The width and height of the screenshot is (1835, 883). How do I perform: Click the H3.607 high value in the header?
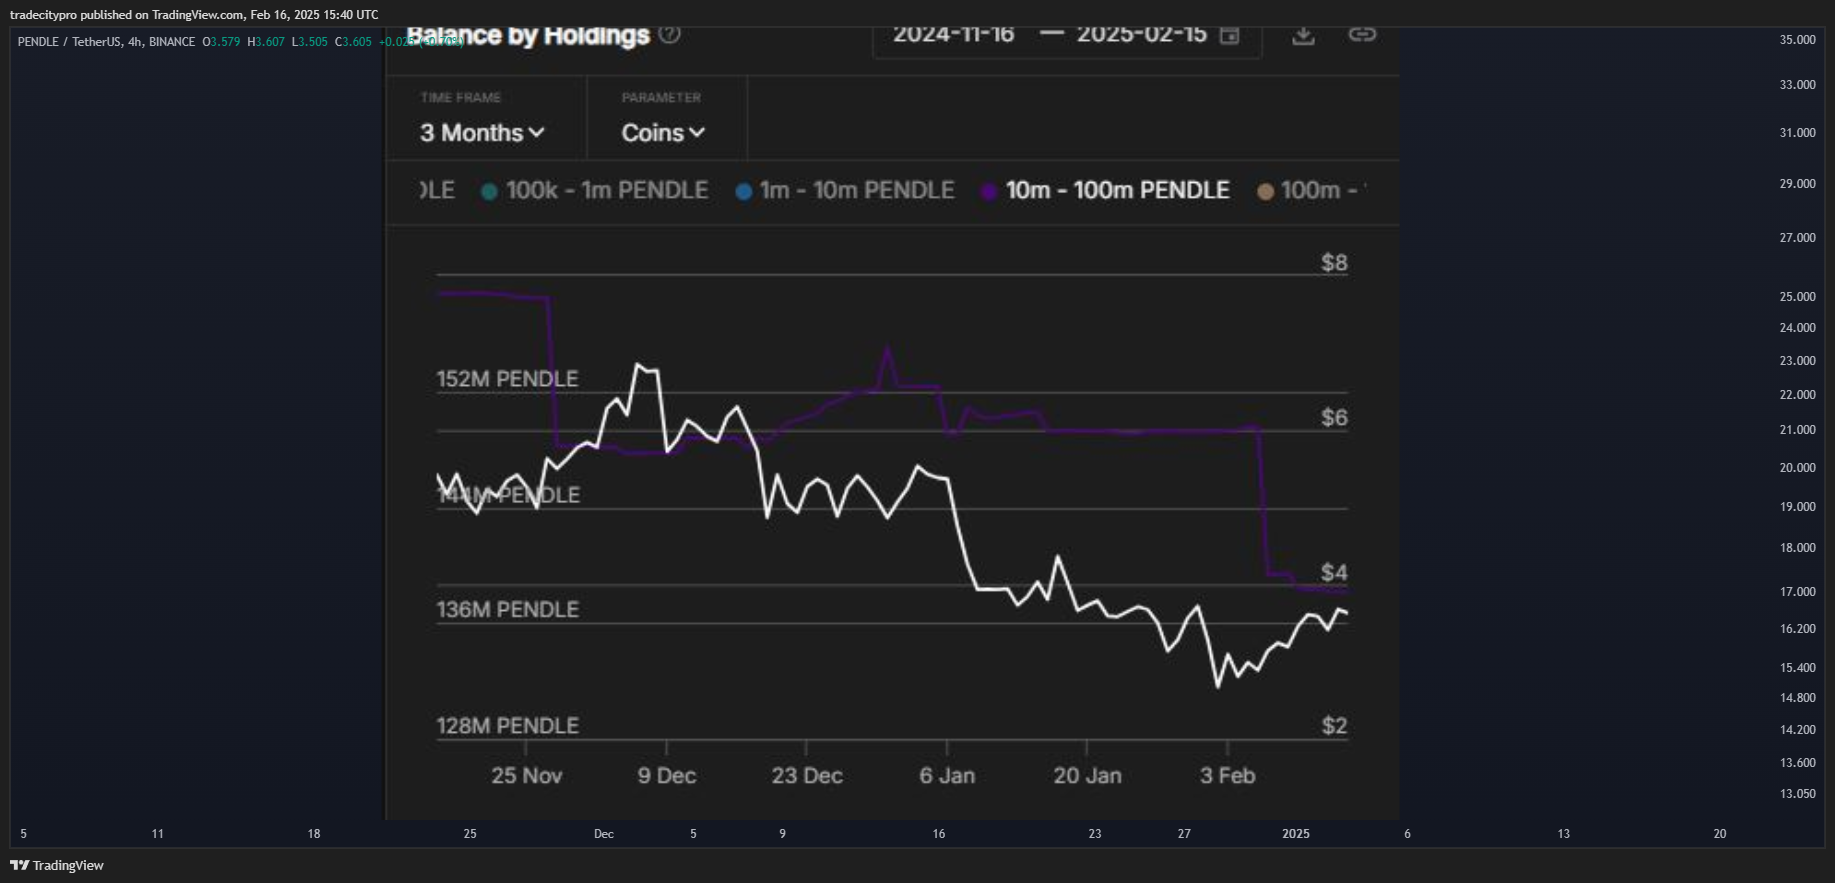click(266, 42)
